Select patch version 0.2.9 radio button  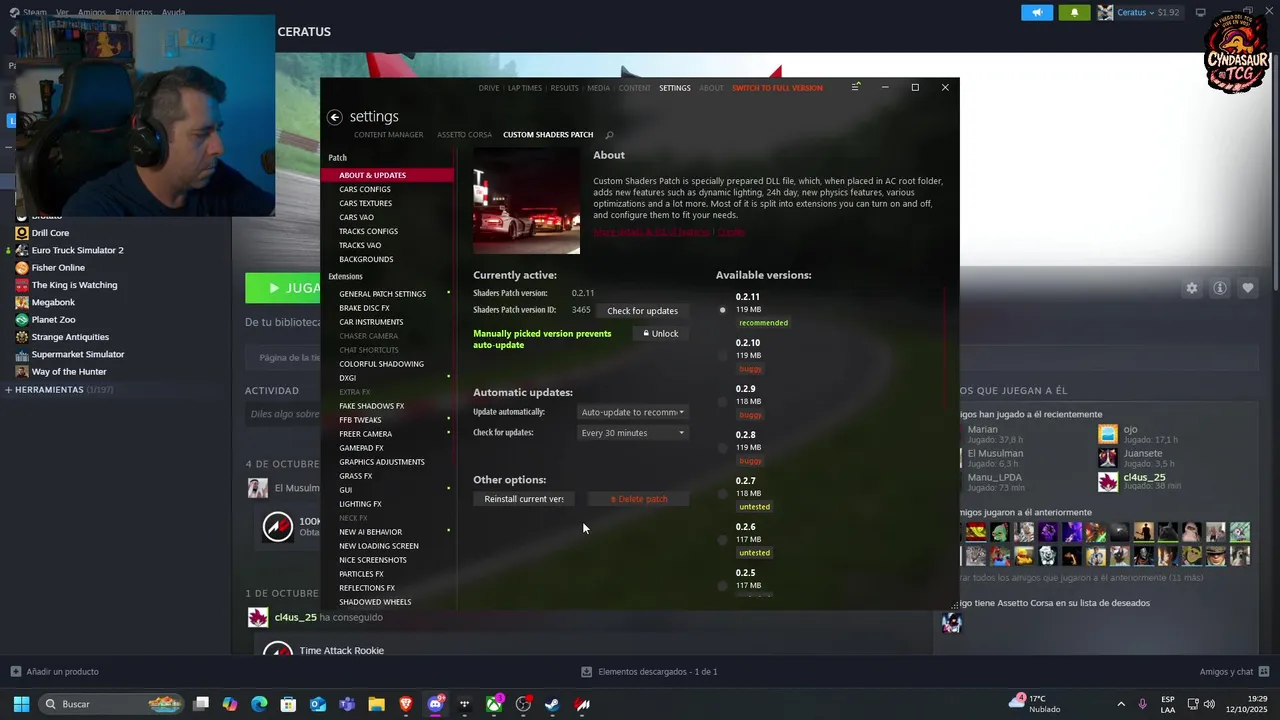[723, 402]
